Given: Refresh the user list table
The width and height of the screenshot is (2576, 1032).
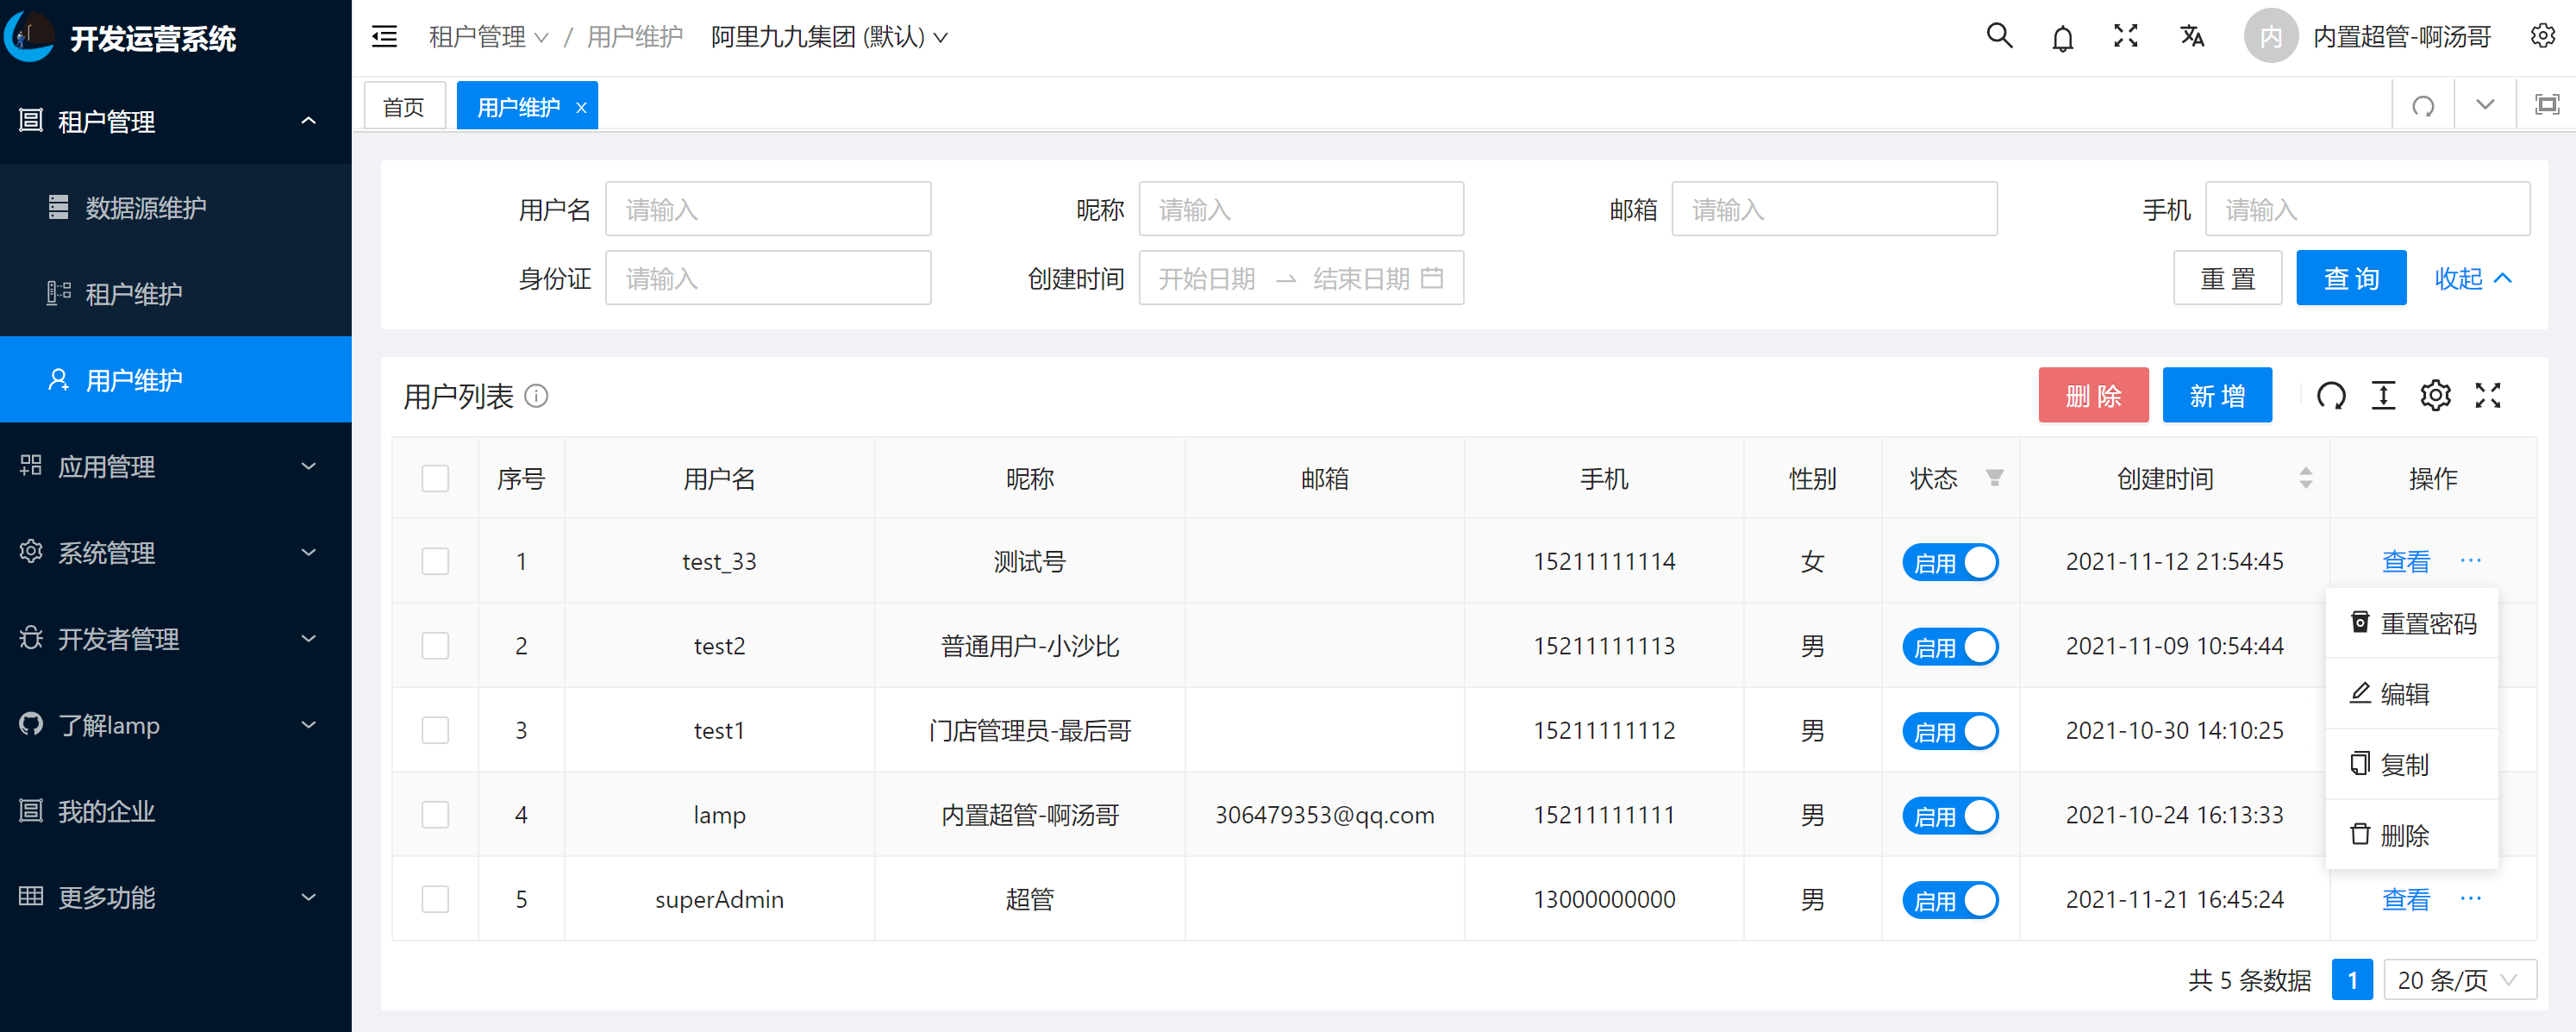Looking at the screenshot, I should pyautogui.click(x=2331, y=396).
